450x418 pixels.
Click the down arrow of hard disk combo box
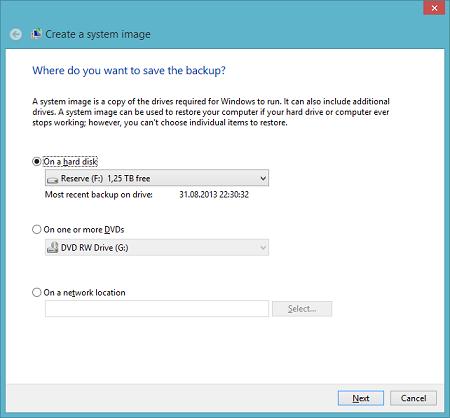pos(263,179)
